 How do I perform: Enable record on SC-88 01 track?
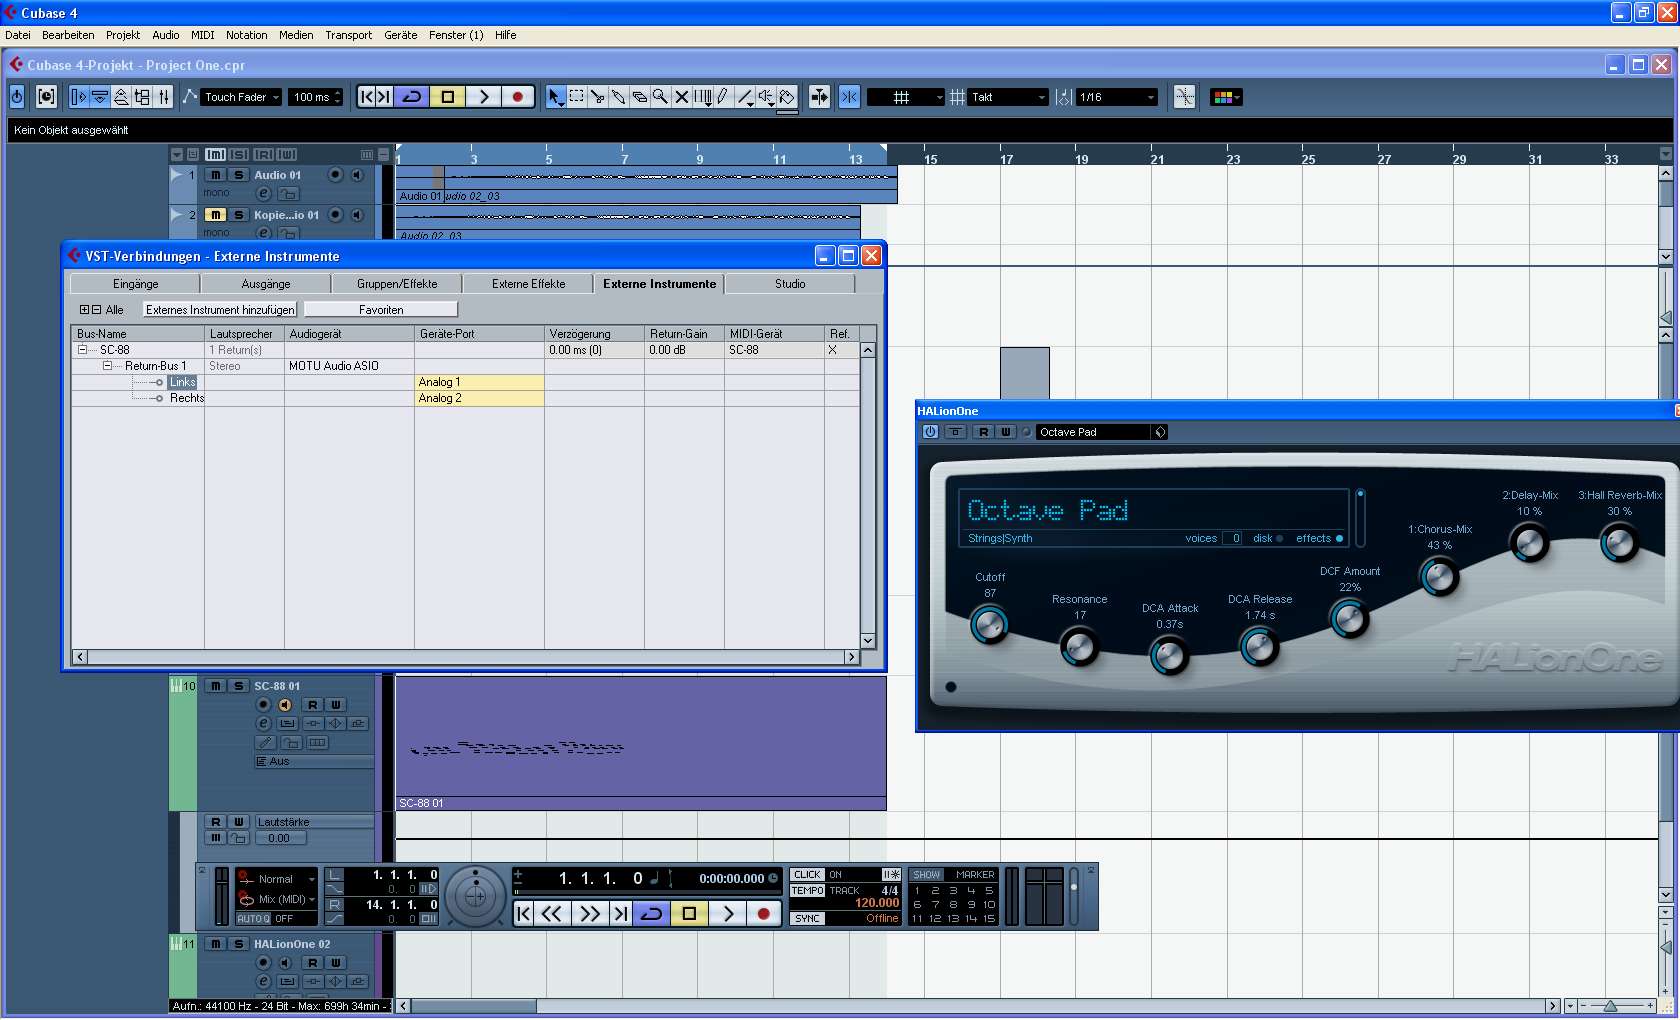264,705
